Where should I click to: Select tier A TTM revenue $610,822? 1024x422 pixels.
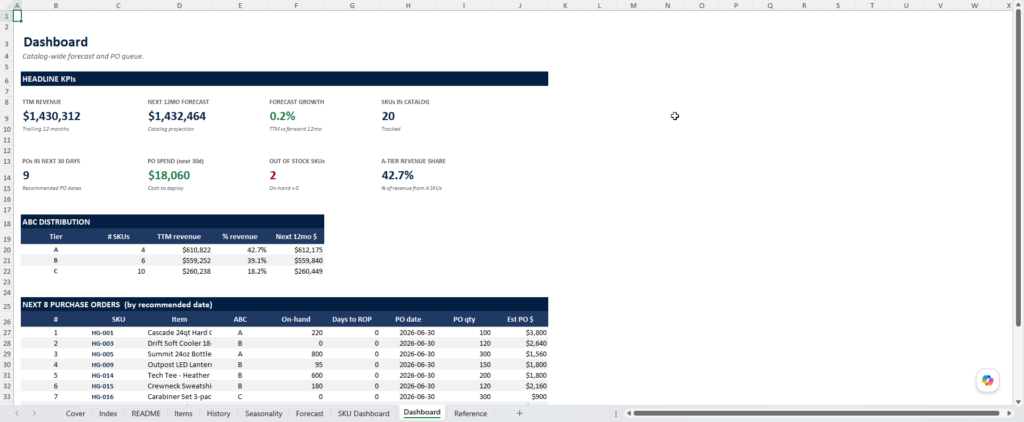[180, 250]
